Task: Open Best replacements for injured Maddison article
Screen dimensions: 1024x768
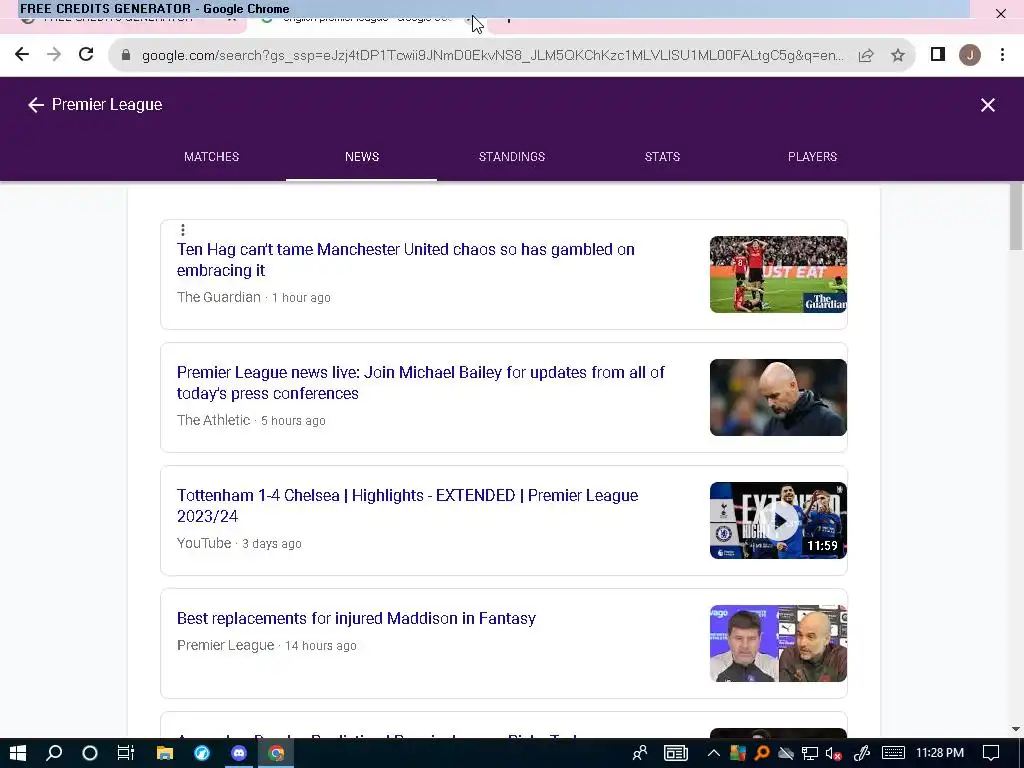Action: tap(357, 618)
